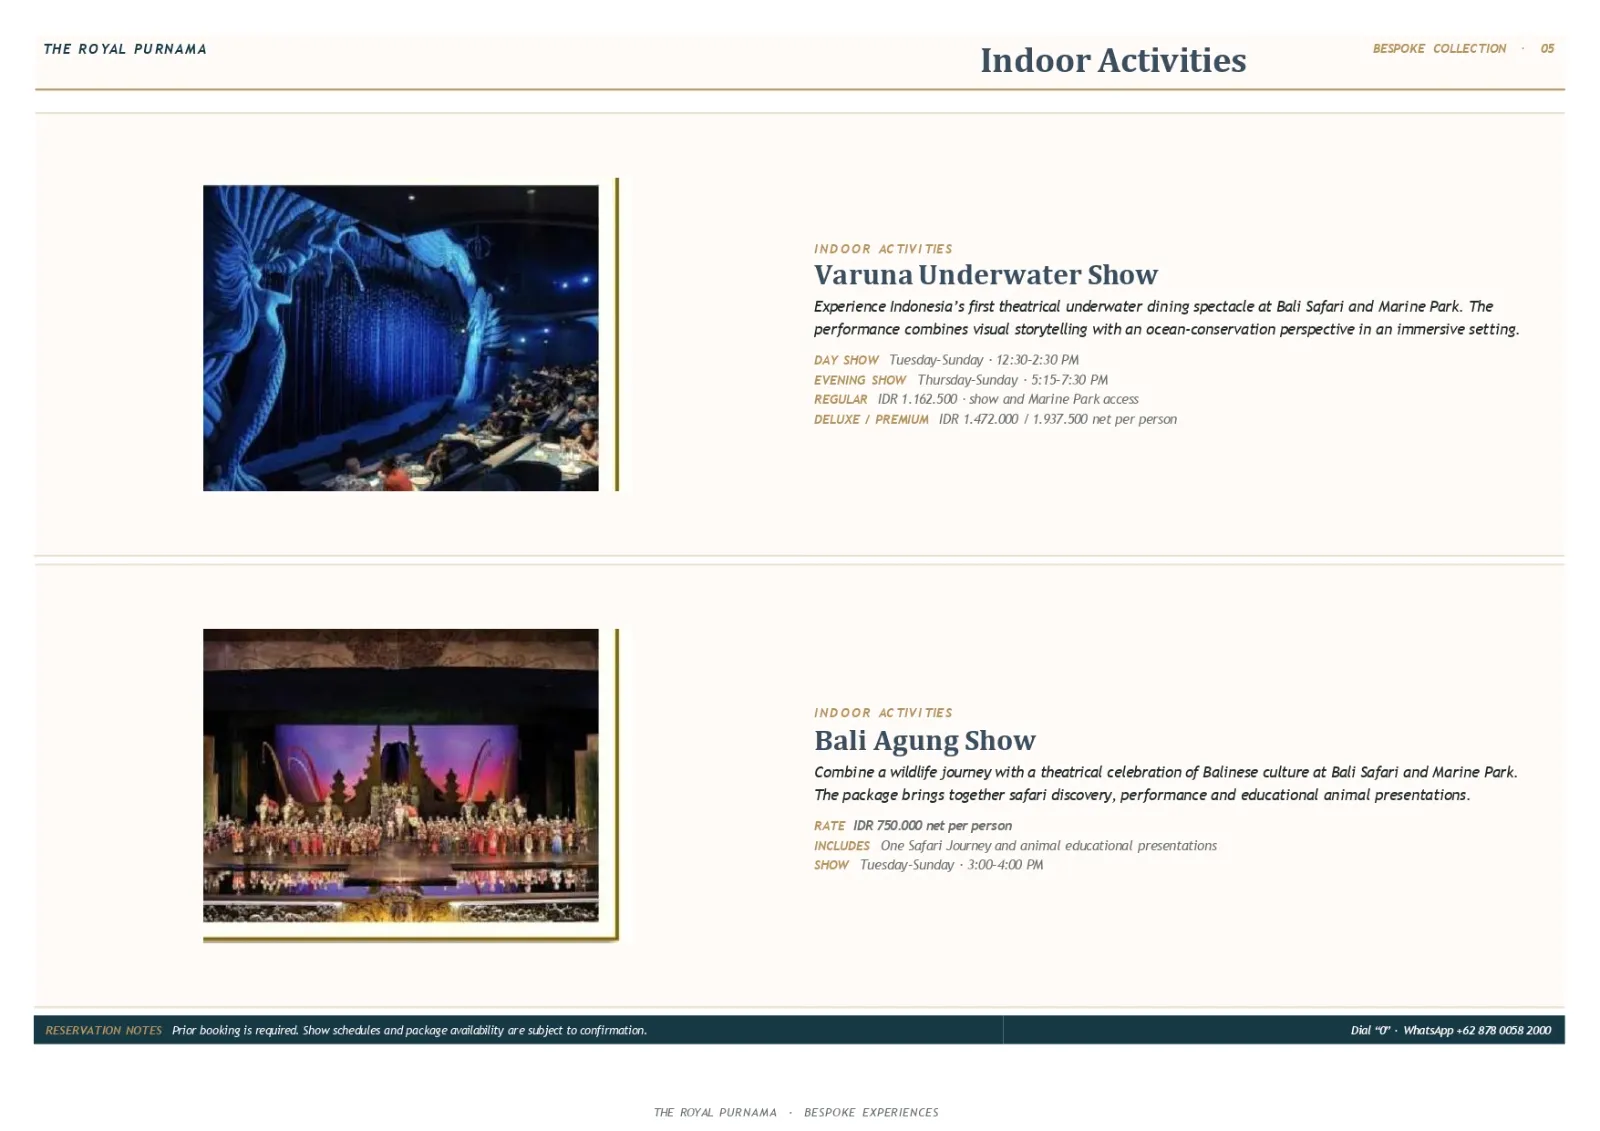Click 'IDR 1.472.000 / 1.937.500 net per person'

1058,419
